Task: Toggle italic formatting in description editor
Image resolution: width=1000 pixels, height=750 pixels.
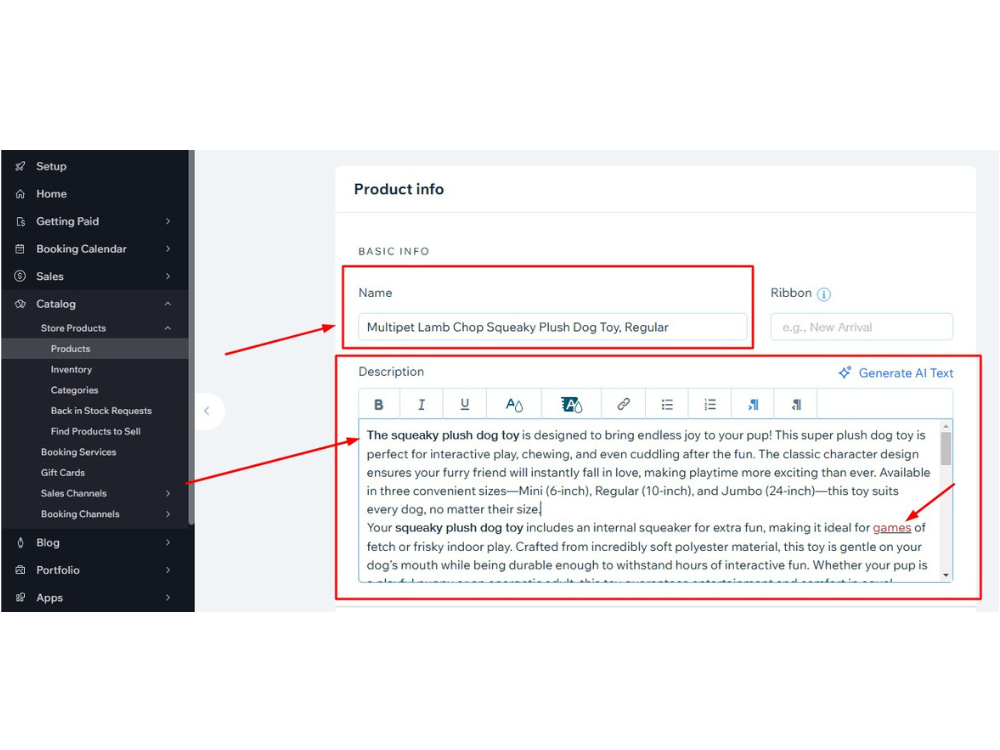Action: pyautogui.click(x=421, y=404)
